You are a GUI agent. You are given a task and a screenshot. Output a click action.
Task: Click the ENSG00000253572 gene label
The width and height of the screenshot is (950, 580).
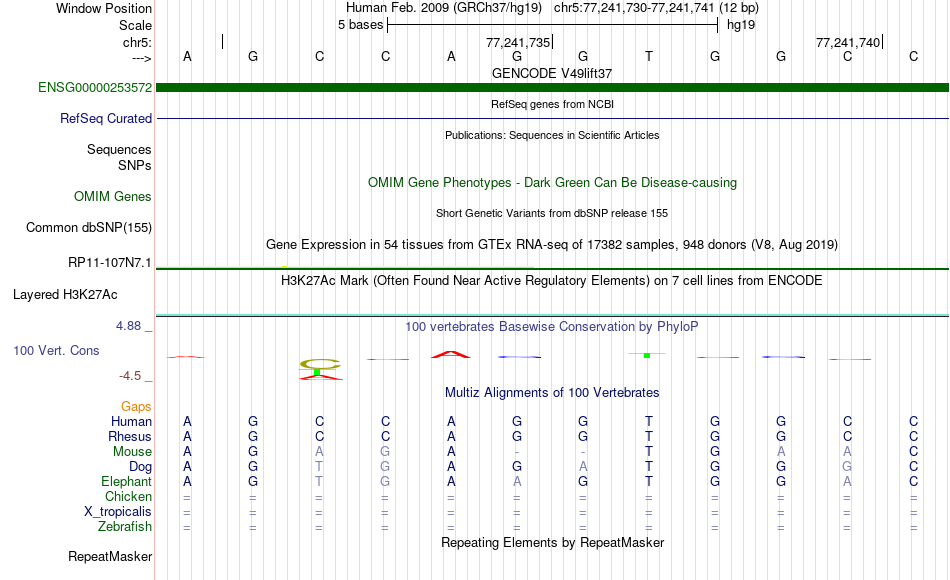[95, 87]
